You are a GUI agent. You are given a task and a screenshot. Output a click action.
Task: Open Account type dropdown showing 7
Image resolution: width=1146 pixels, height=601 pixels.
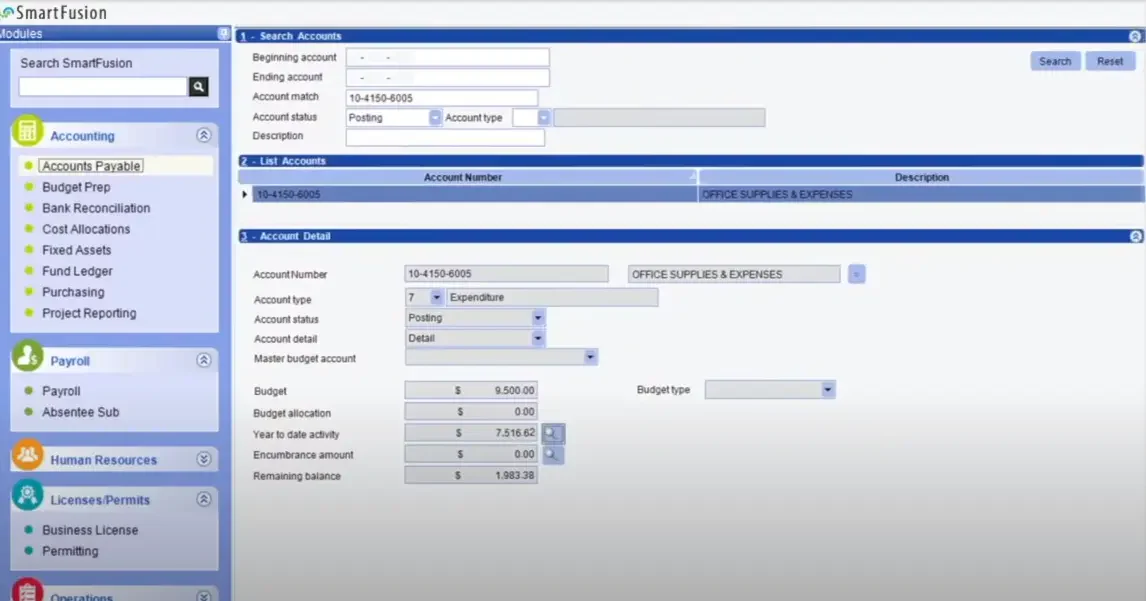coord(436,297)
